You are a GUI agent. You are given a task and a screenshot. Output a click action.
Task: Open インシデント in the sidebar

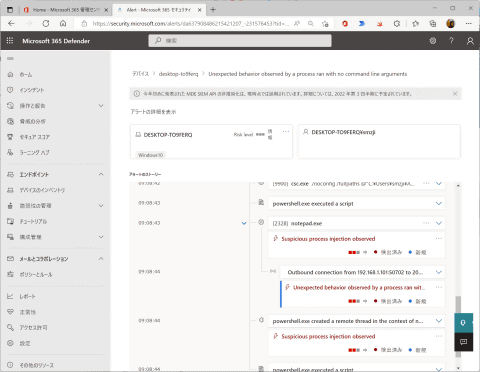(32, 90)
